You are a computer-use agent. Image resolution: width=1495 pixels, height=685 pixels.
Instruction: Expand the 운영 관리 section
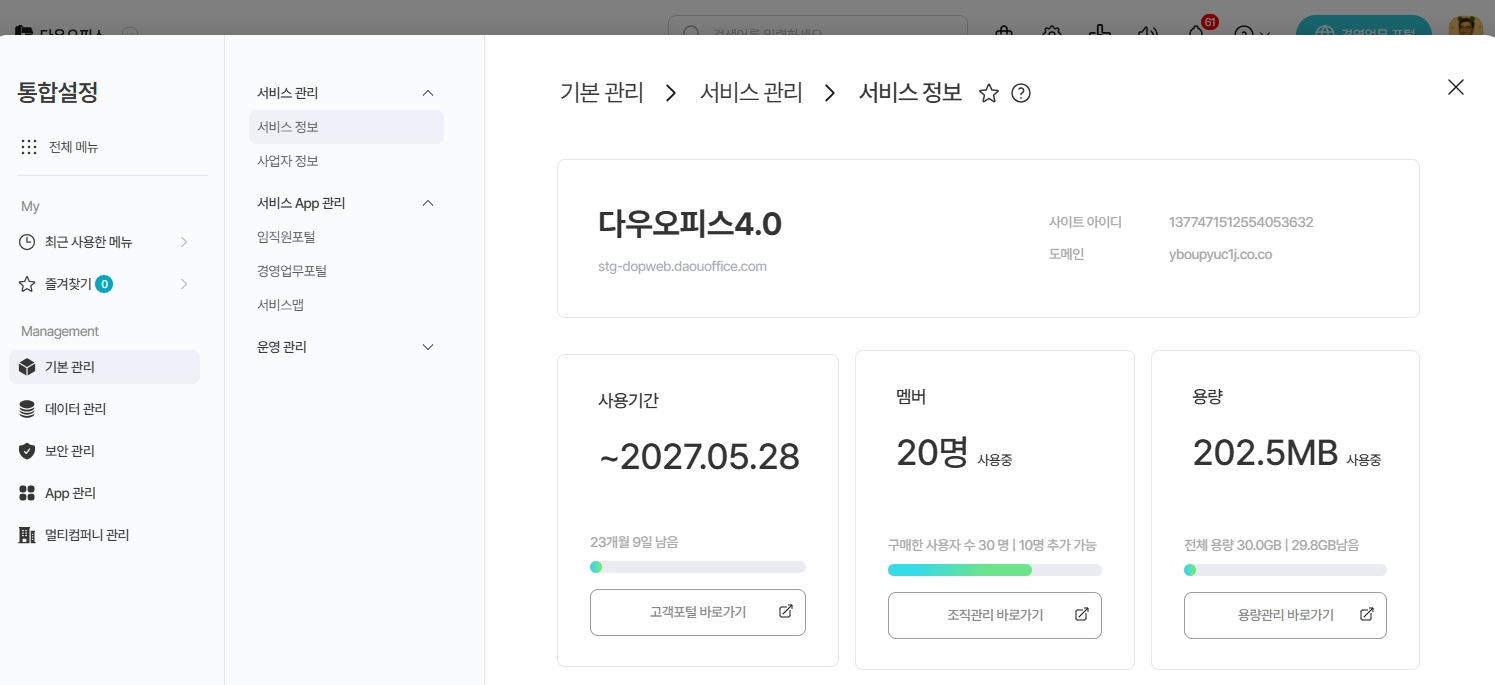coord(428,347)
